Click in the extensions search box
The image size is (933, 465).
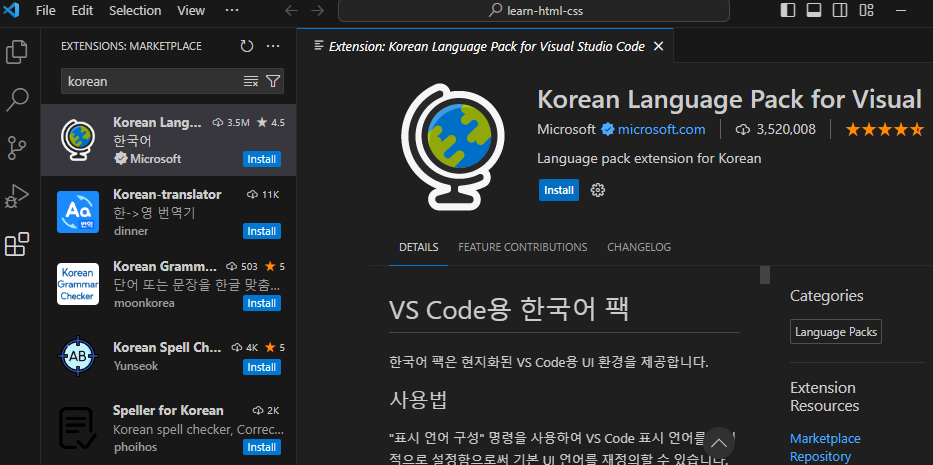(x=155, y=81)
